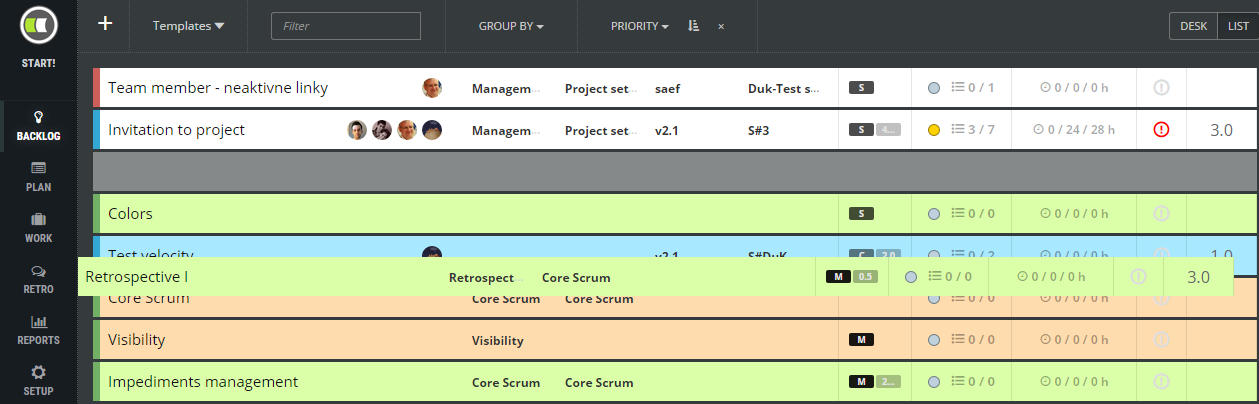The height and width of the screenshot is (404, 1259).
Task: Switch to DESK view
Action: pos(1193,26)
